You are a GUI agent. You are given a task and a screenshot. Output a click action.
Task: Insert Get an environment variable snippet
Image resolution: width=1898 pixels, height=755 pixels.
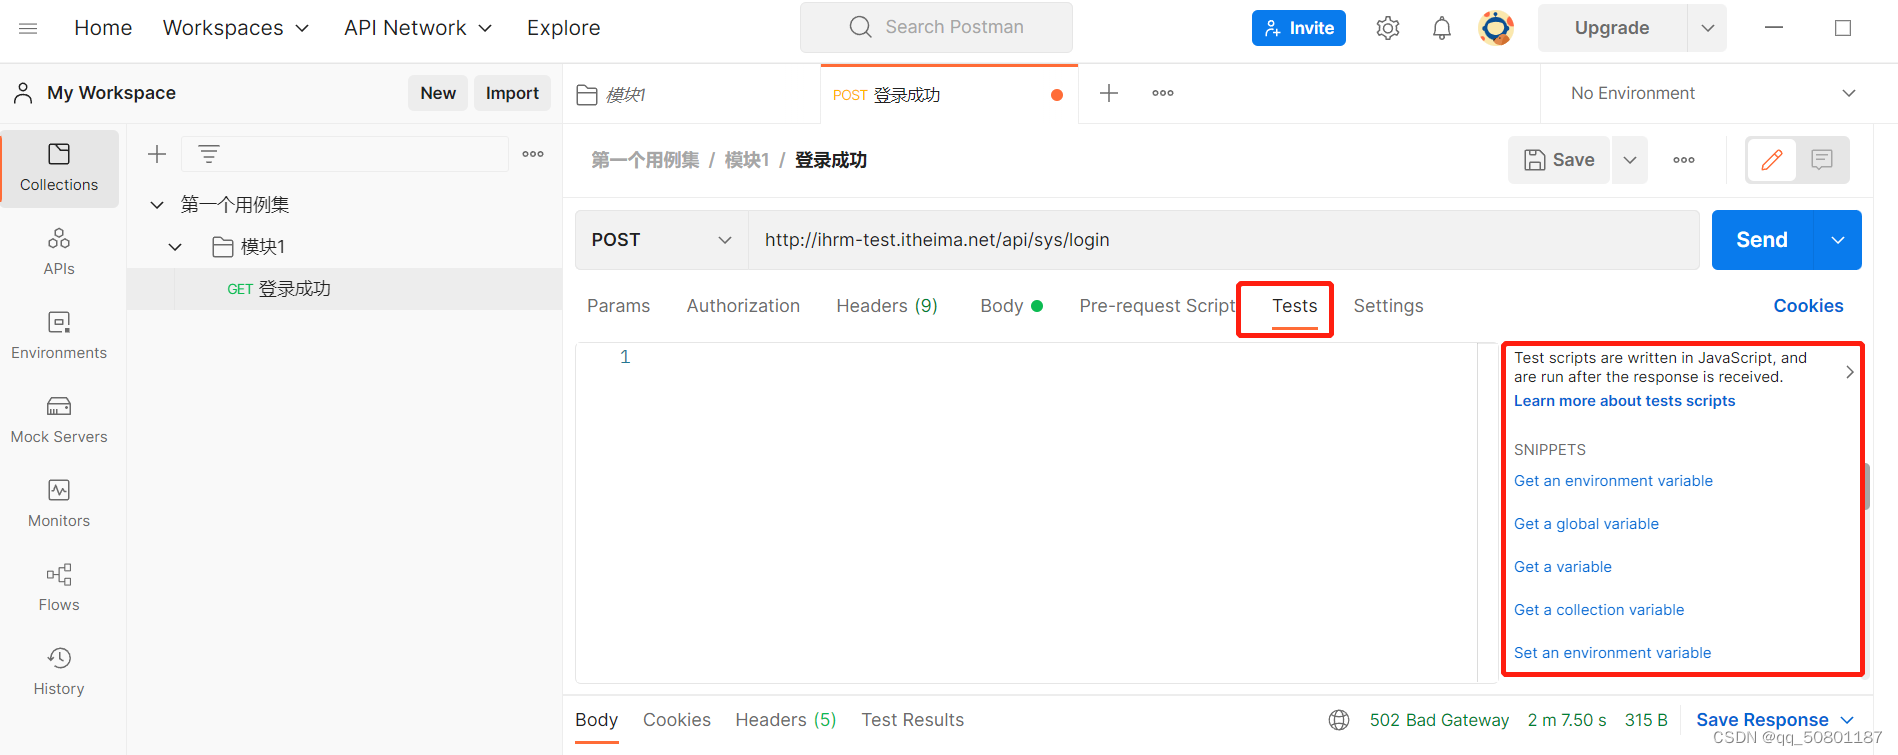[x=1613, y=481]
